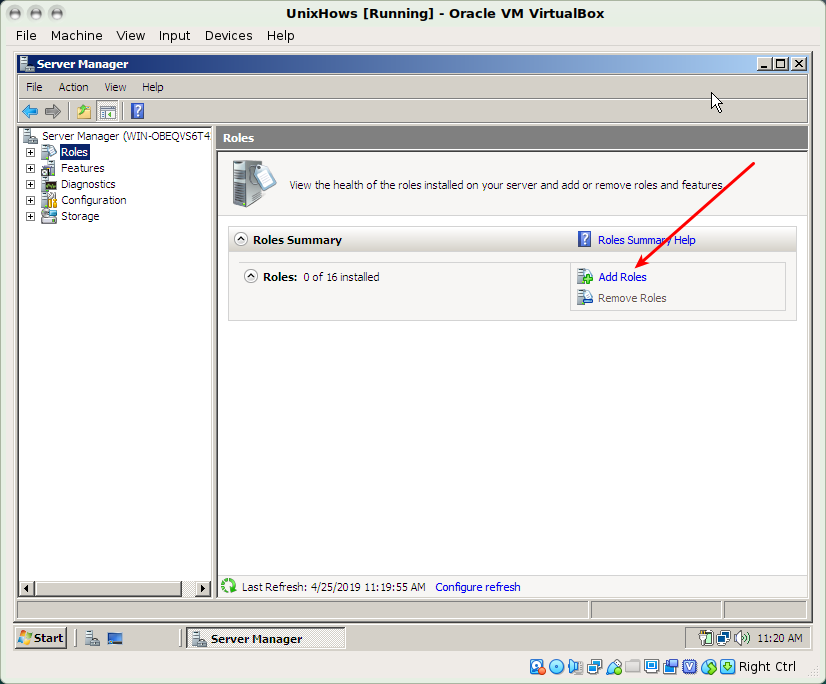Click the tree pane's left scroll arrow
This screenshot has width=826, height=684.
click(27, 588)
